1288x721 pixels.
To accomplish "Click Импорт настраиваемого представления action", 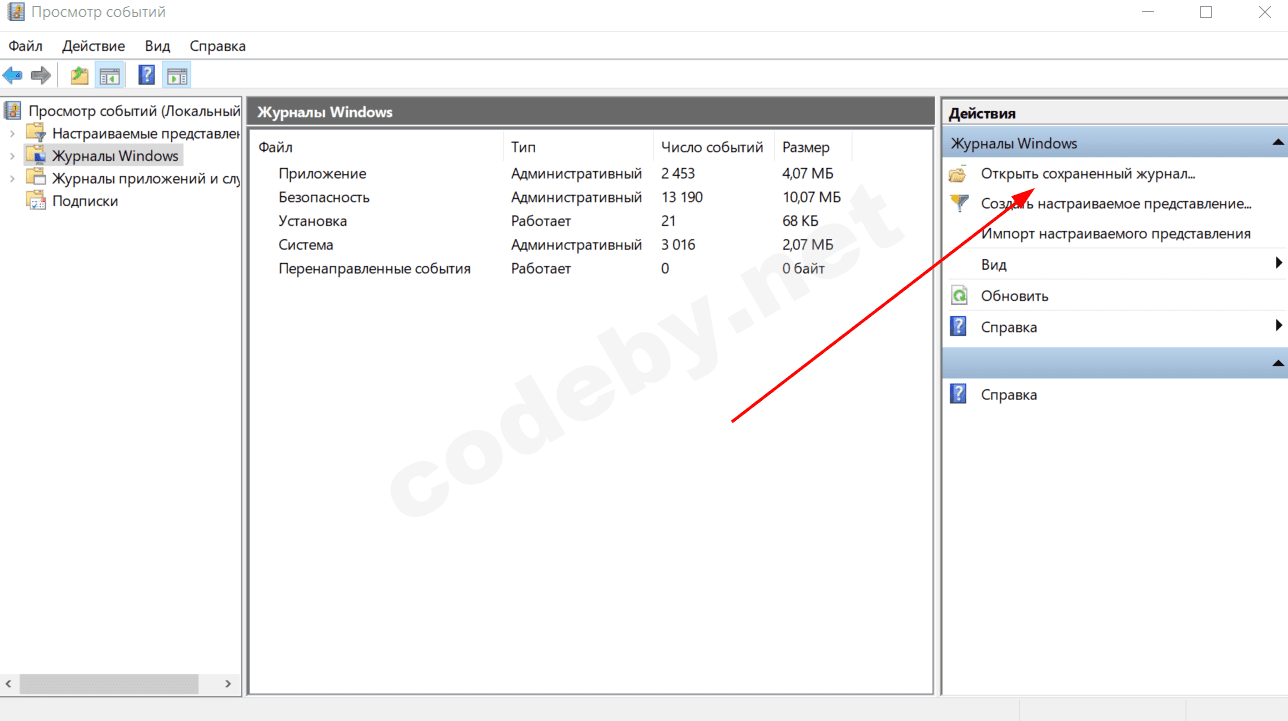I will click(1116, 234).
